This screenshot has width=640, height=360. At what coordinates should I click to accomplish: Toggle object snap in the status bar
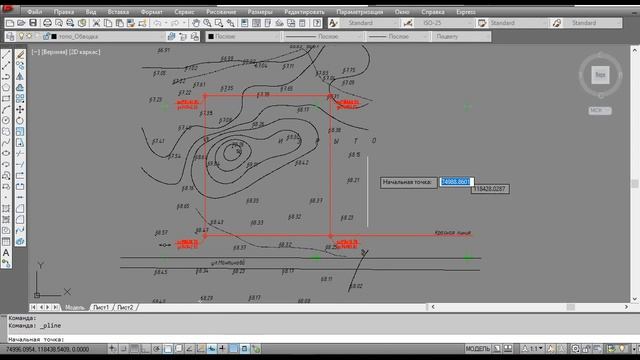[x=168, y=349]
